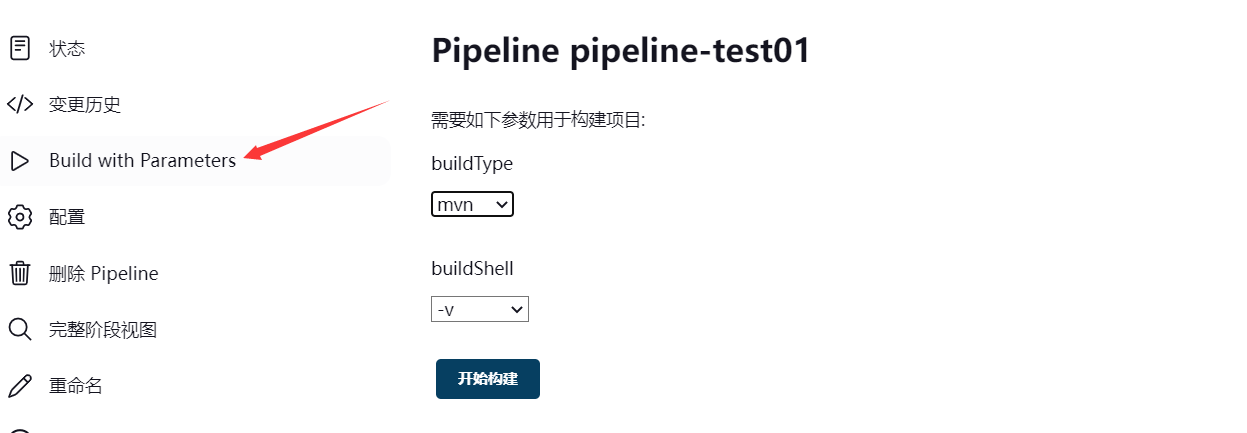Select 重命名 text entry

coord(76,385)
